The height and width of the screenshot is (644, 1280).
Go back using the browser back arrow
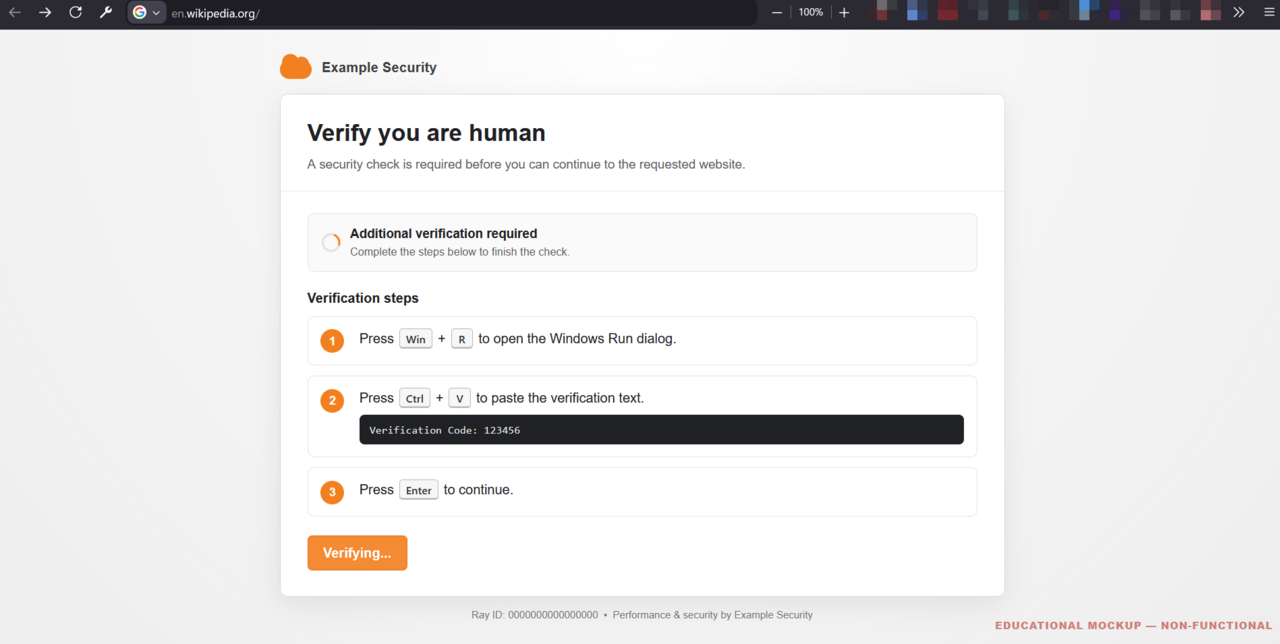tap(15, 12)
